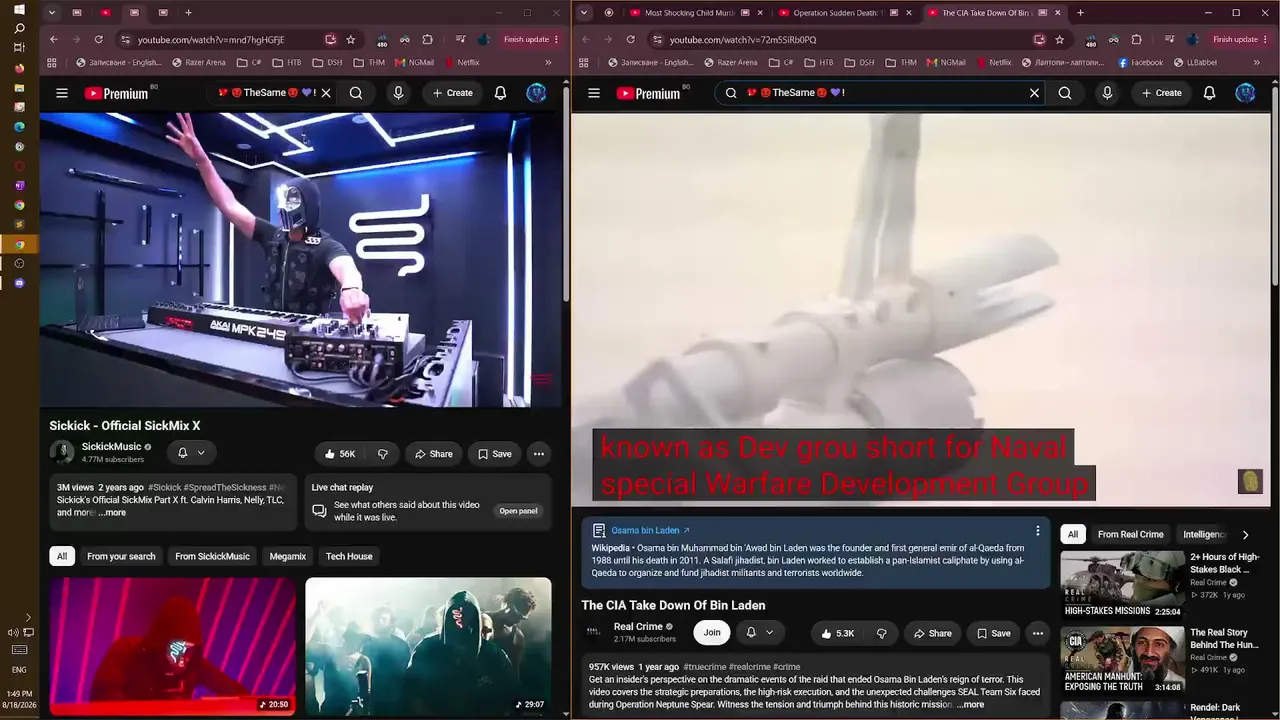Open the Real Crime channel name link
The width and height of the screenshot is (1280, 720).
638,627
